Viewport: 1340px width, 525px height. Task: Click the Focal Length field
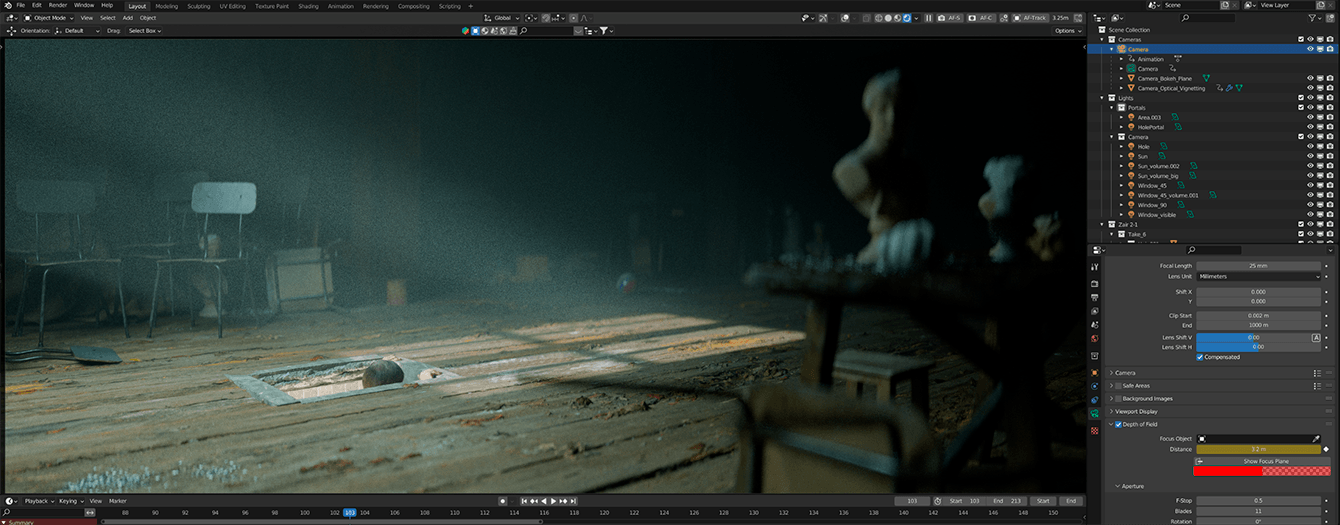(1259, 266)
